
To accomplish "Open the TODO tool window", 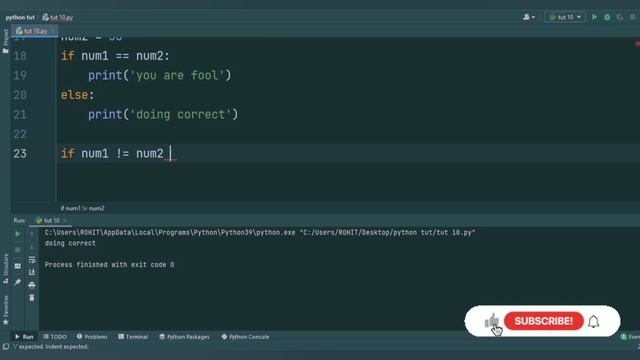I will pyautogui.click(x=55, y=337).
